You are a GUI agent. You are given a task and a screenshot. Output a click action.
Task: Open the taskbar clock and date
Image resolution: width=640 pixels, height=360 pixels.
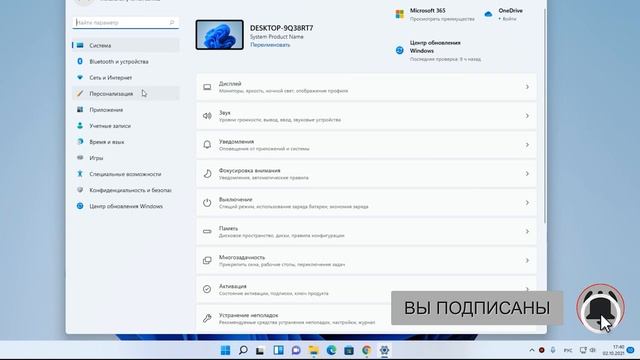tap(613, 350)
